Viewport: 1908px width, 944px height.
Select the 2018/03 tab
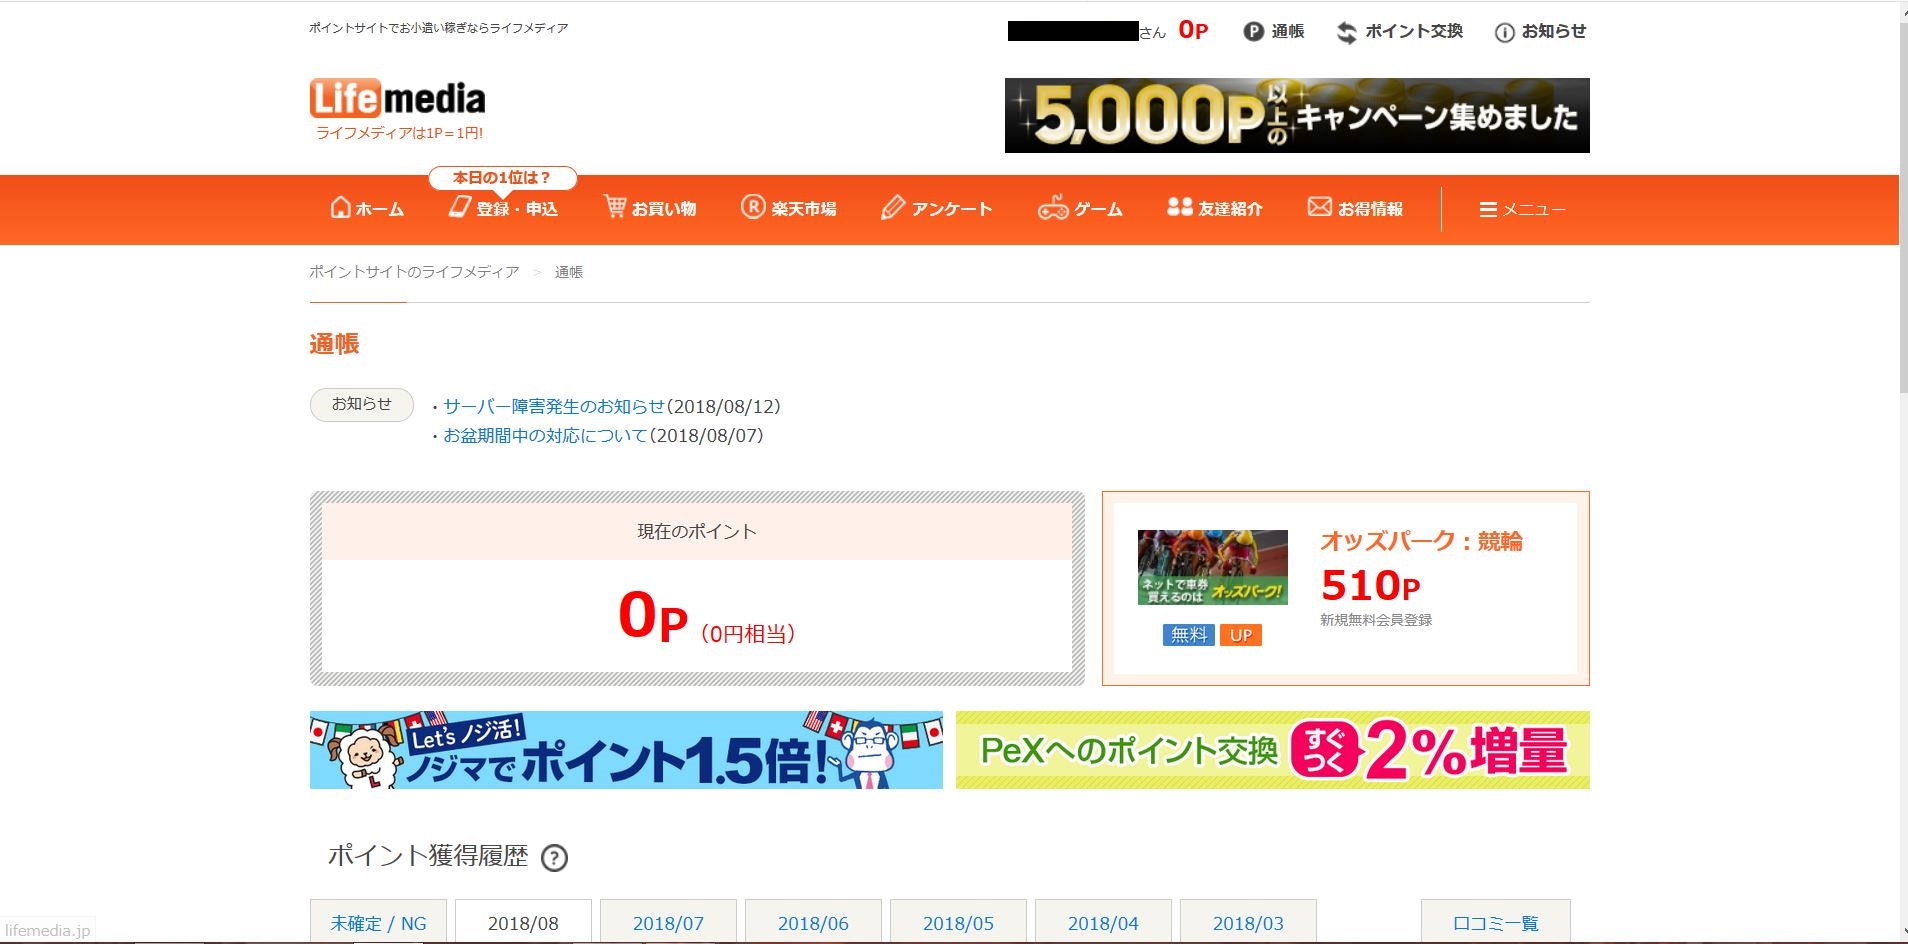click(1248, 922)
